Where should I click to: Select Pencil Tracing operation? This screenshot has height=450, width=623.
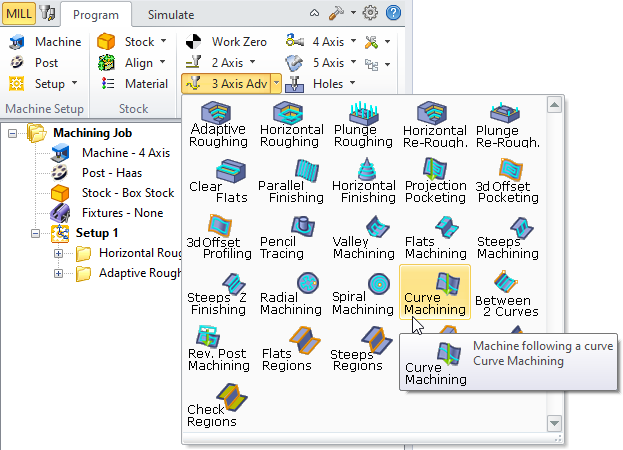pyautogui.click(x=290, y=233)
